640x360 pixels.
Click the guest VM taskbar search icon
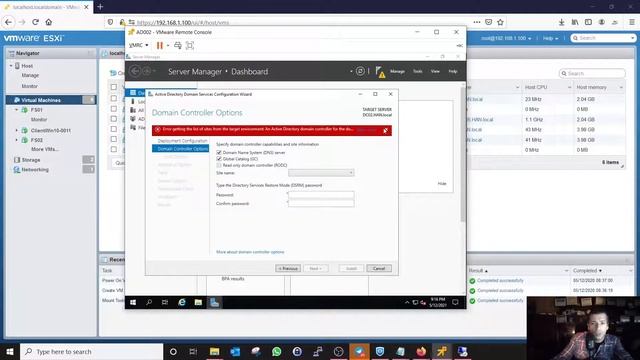click(149, 302)
